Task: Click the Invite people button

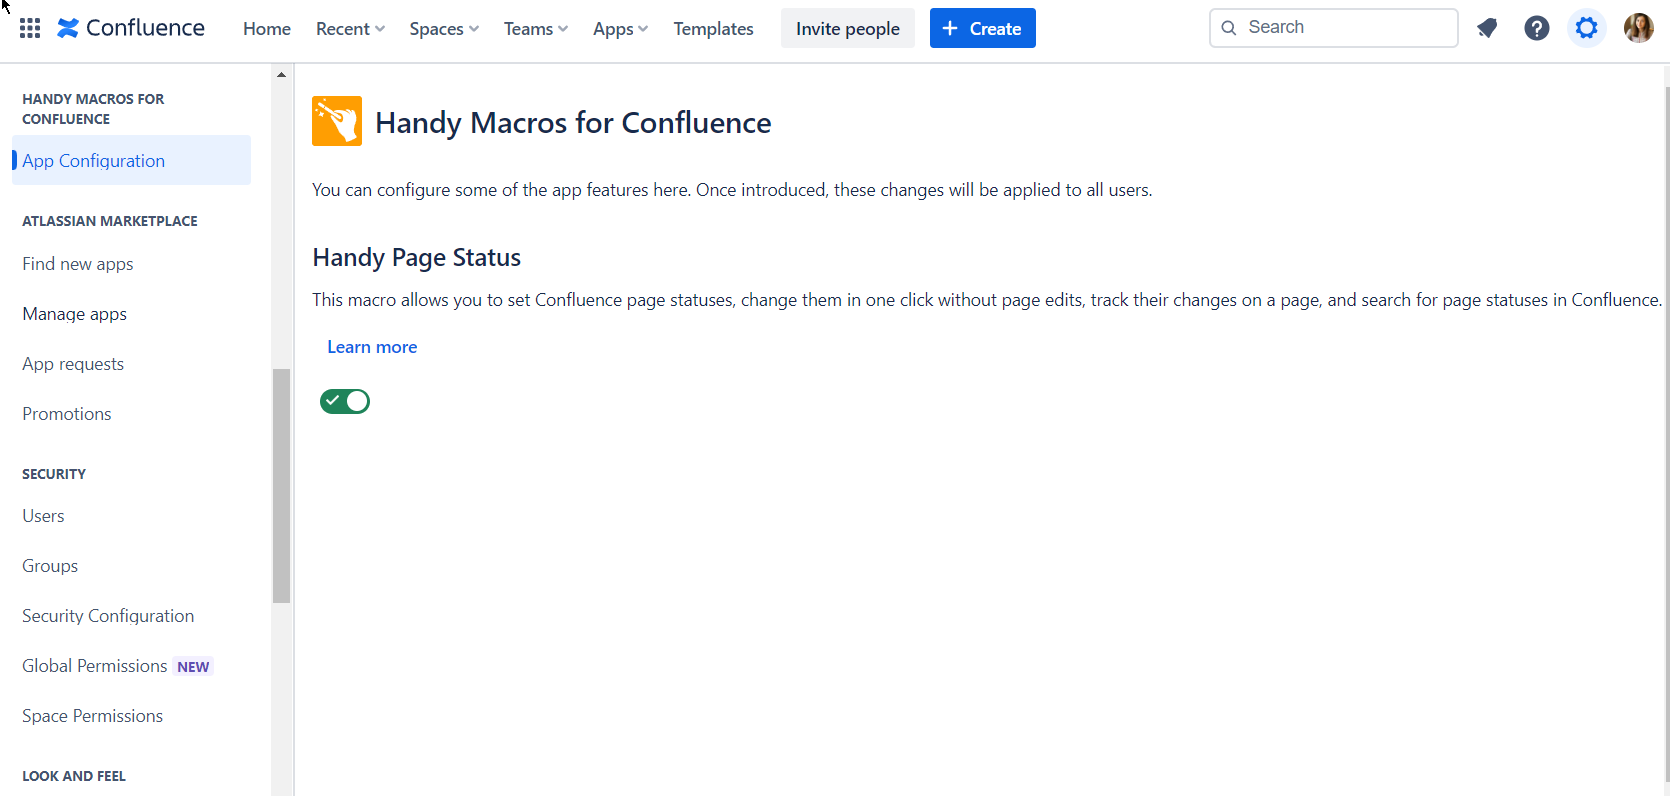Action: pyautogui.click(x=848, y=28)
